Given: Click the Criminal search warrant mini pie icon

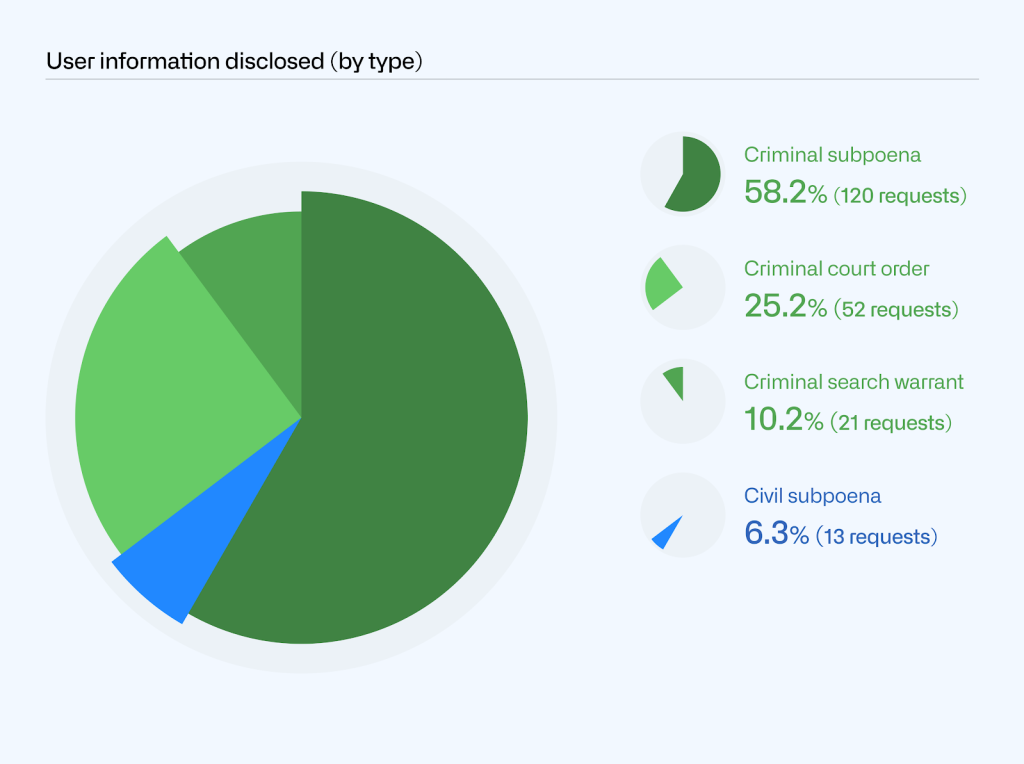Looking at the screenshot, I should (x=682, y=401).
